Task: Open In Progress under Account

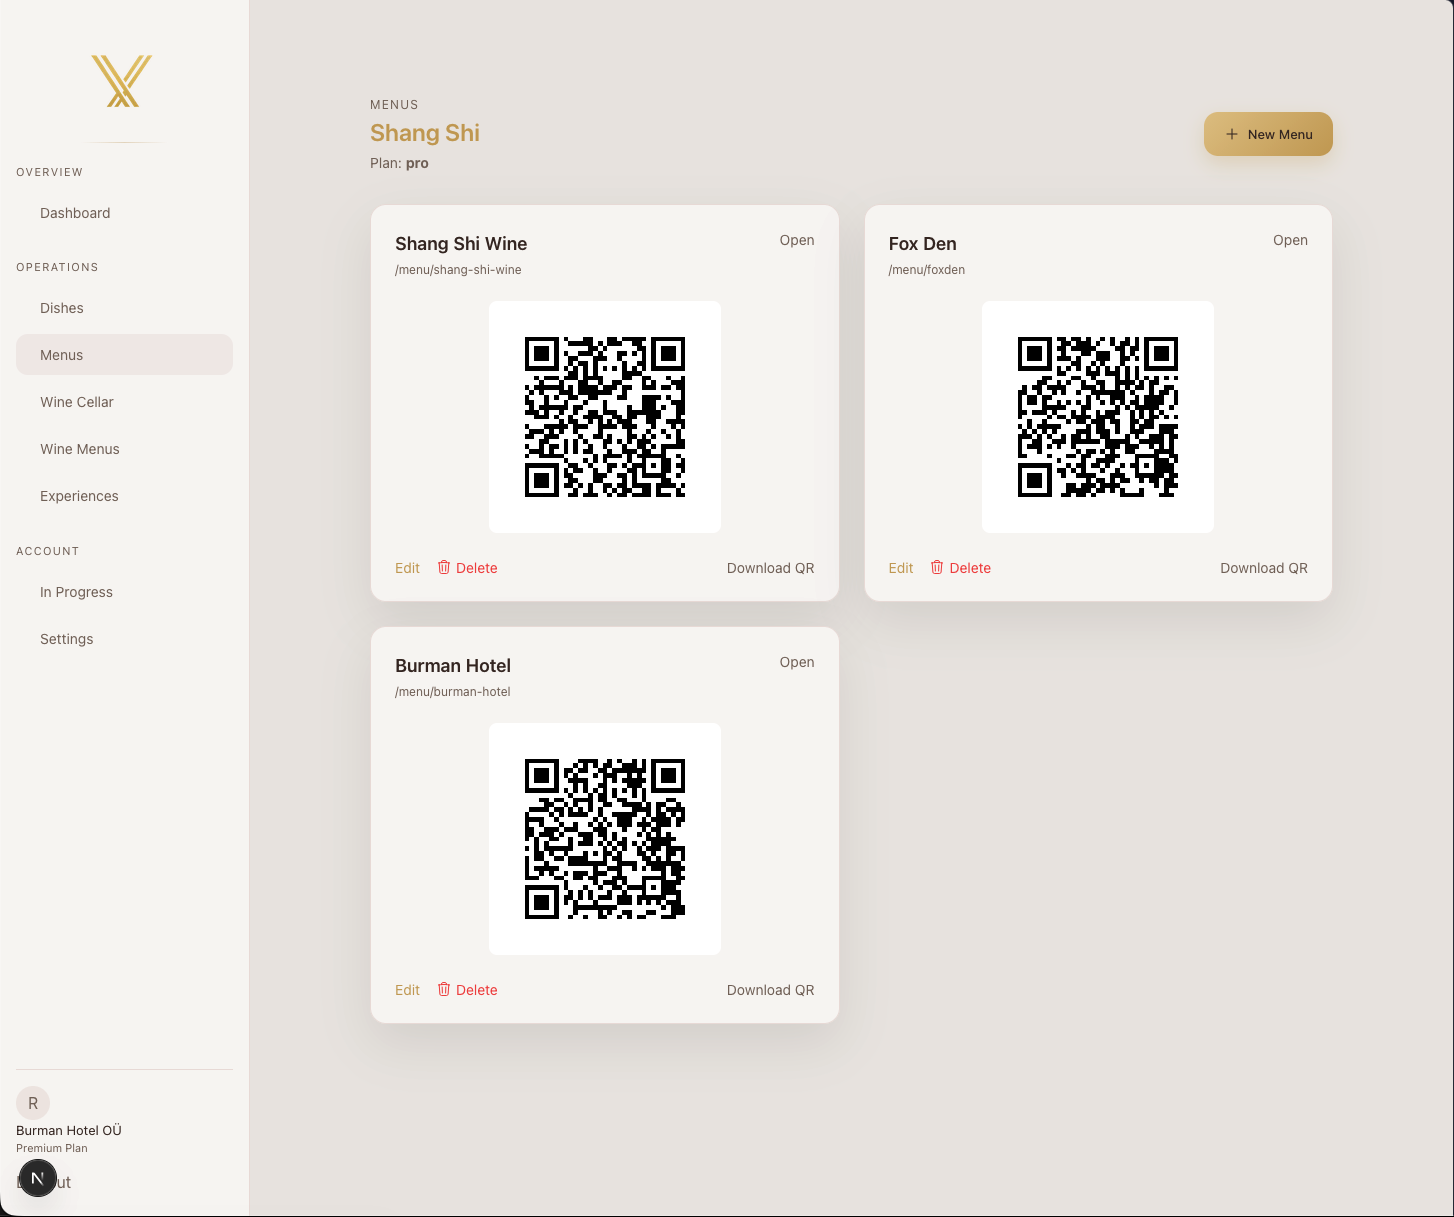Action: click(x=124, y=592)
